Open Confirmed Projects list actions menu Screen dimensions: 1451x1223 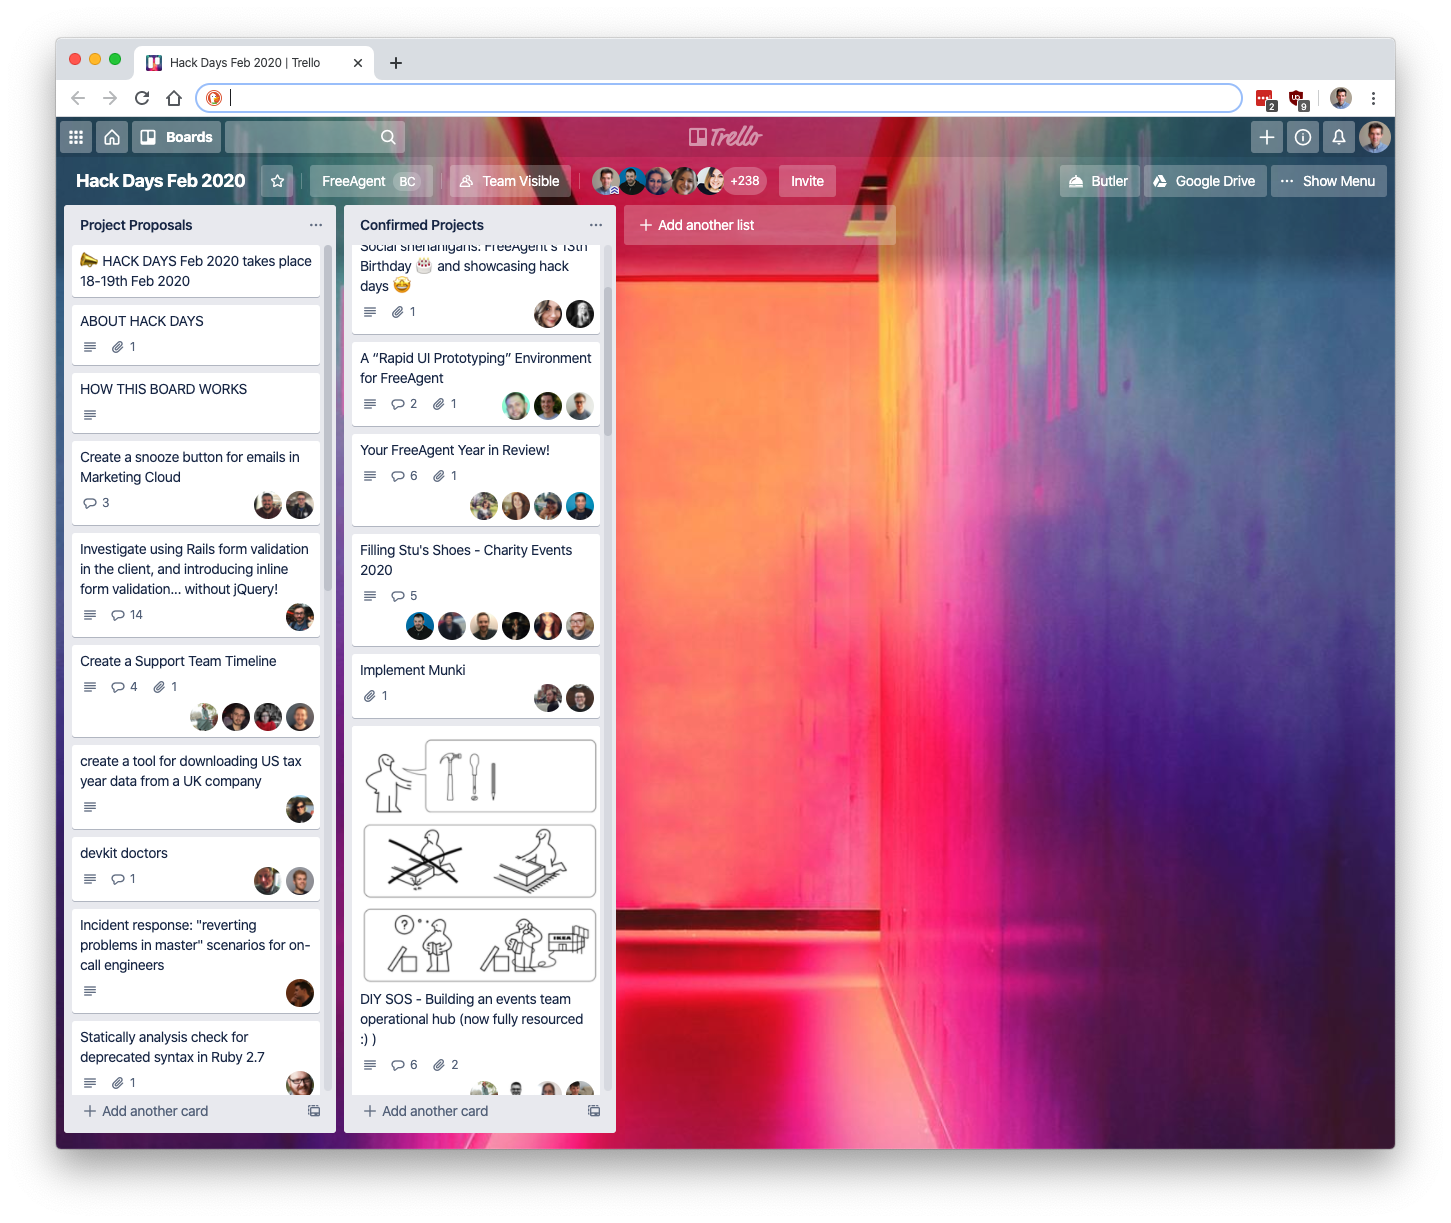(x=596, y=225)
